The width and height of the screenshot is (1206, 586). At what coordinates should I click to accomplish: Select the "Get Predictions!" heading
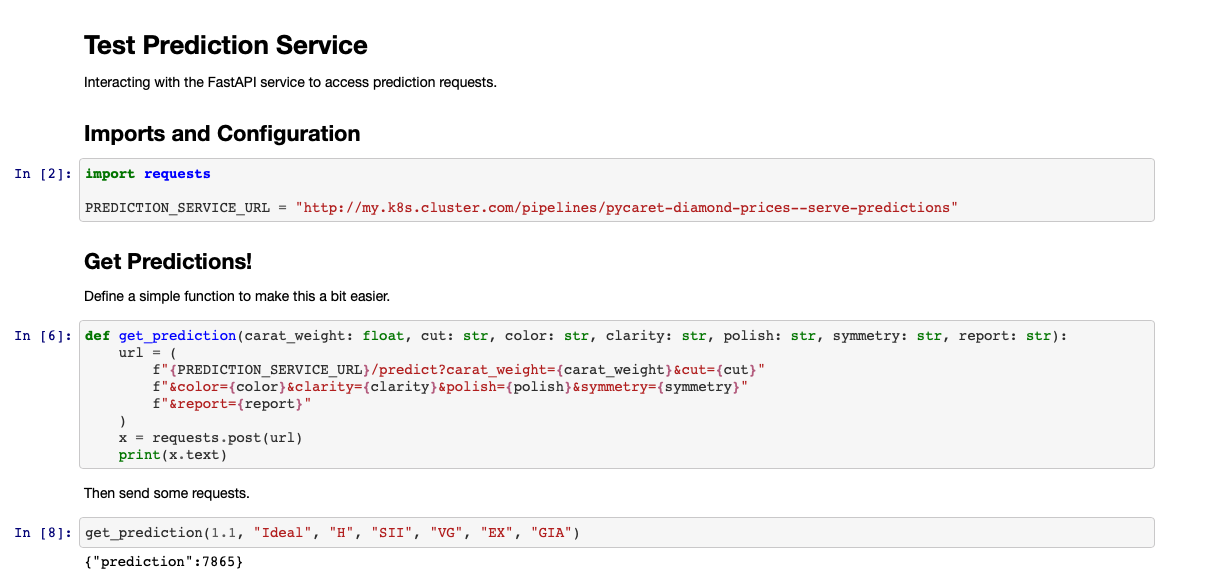click(168, 262)
